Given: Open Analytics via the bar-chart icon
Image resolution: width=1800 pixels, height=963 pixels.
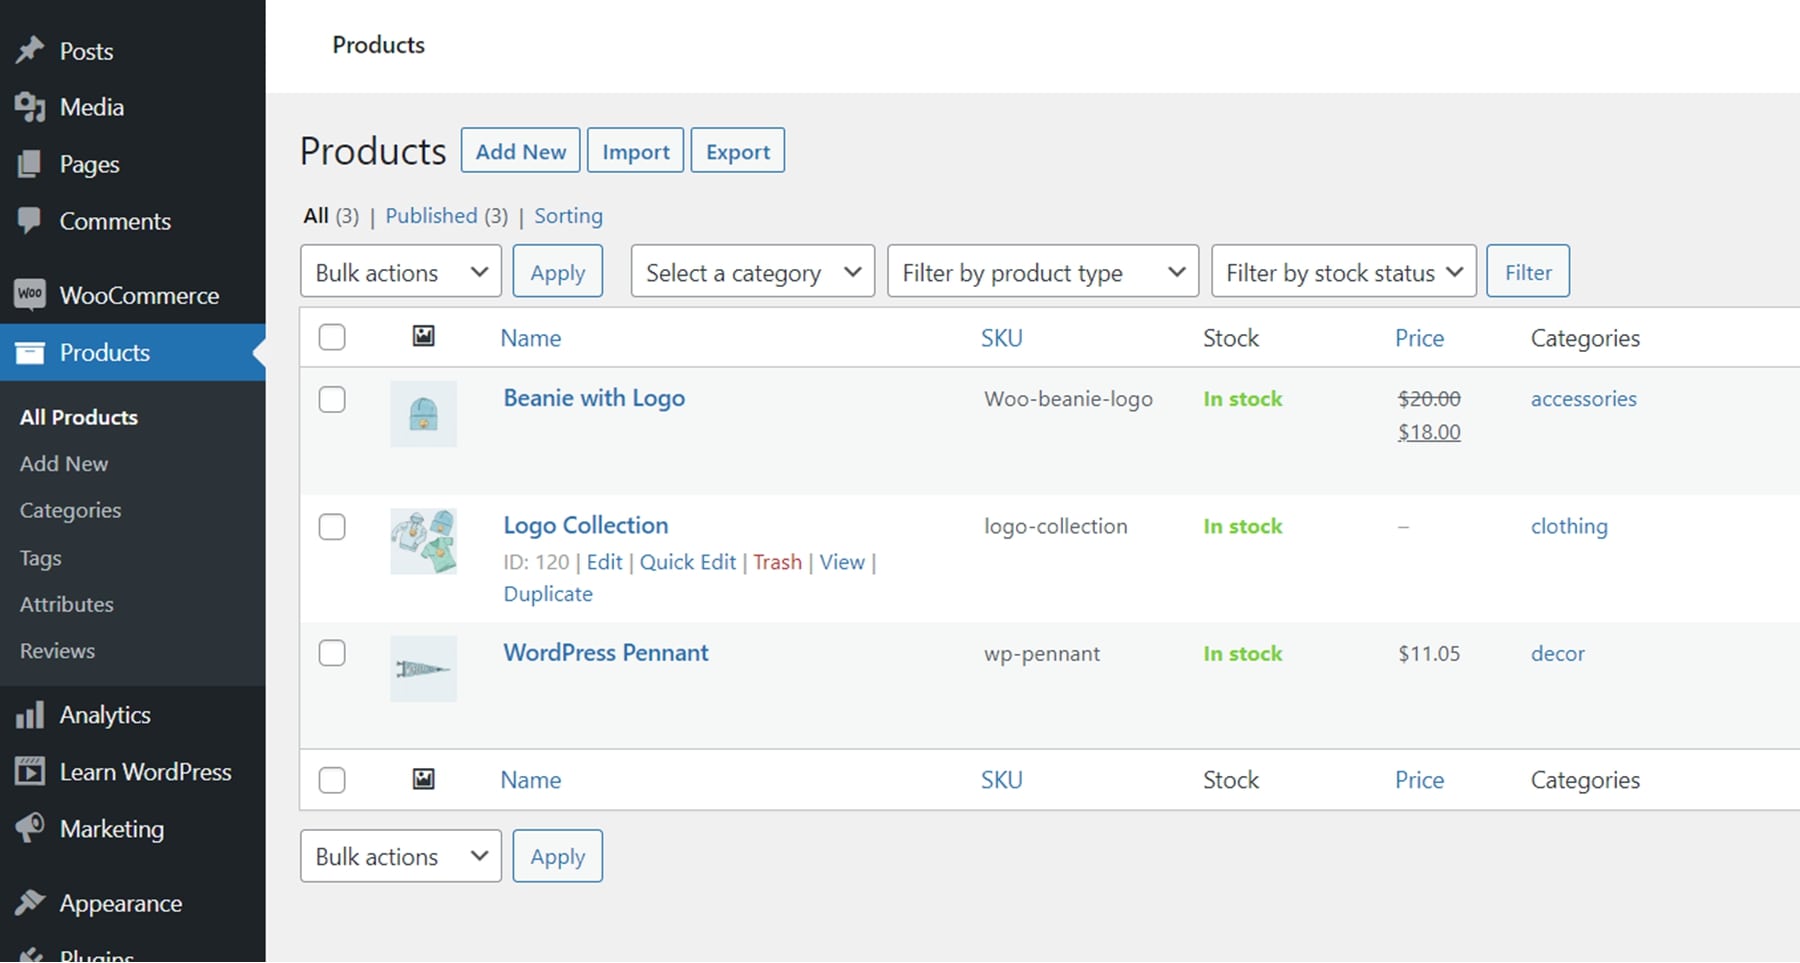Looking at the screenshot, I should tap(31, 714).
